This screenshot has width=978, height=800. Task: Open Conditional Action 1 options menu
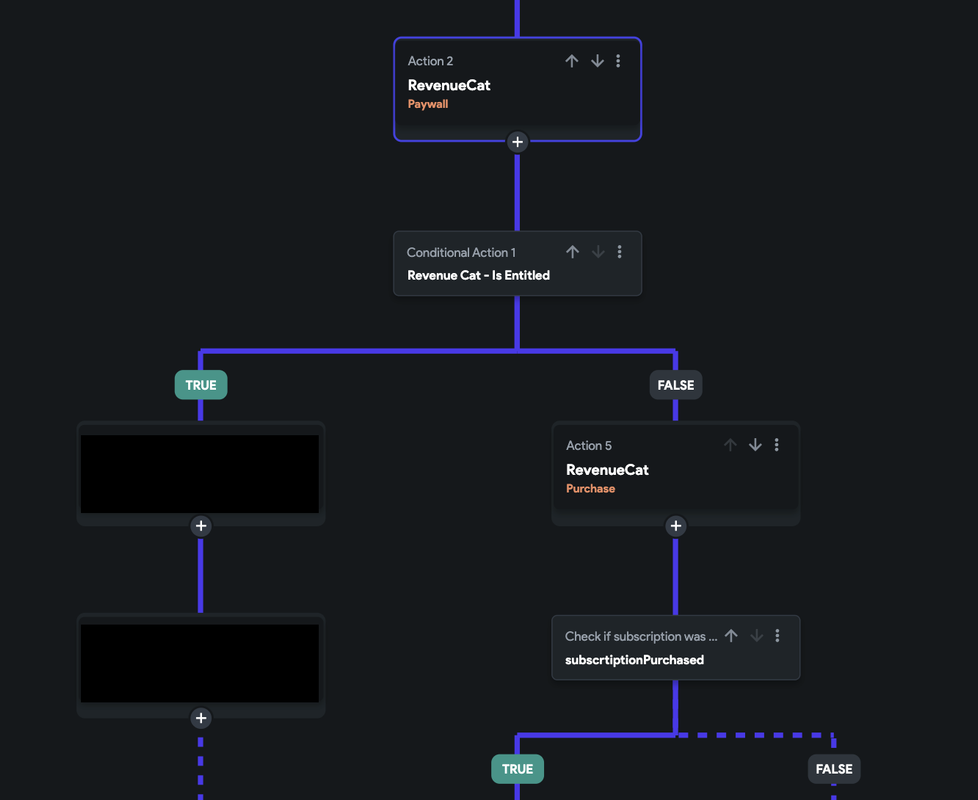tap(619, 251)
